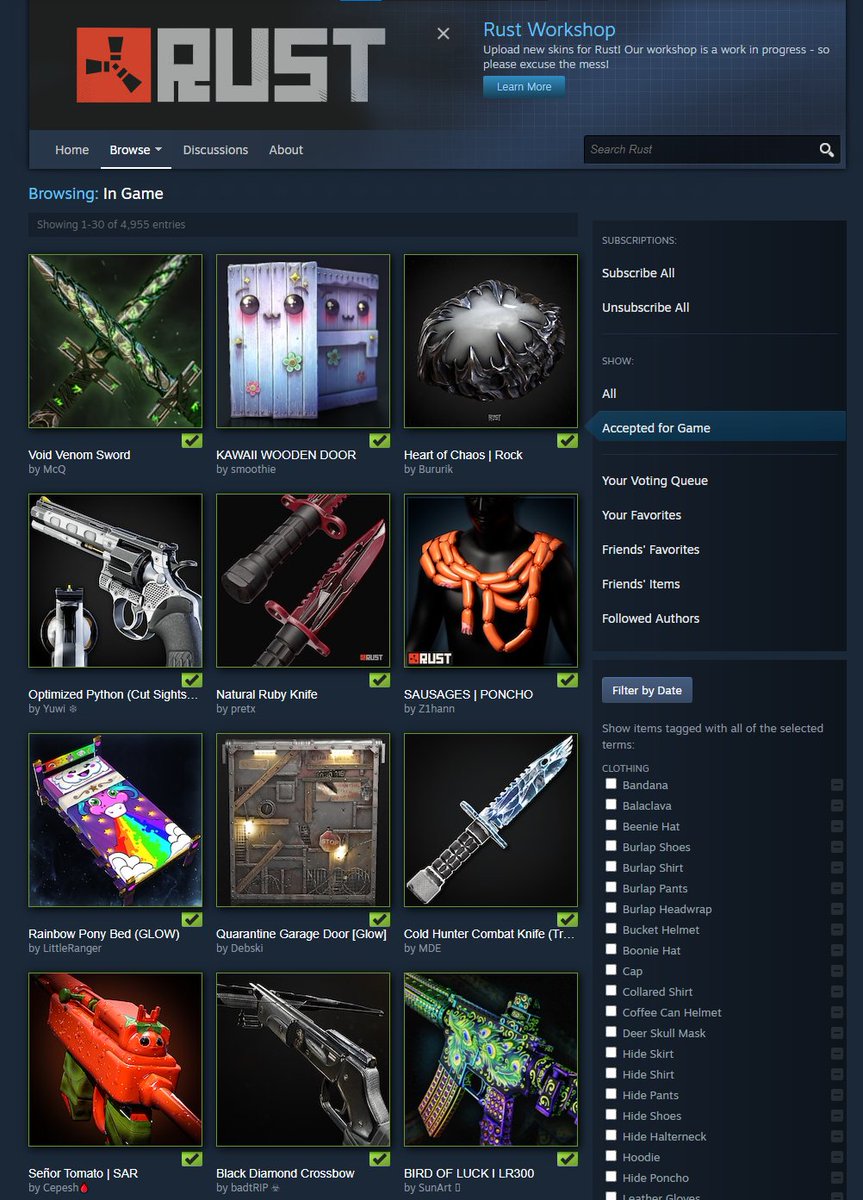Click green checkmark under Optimized Python
Image resolution: width=863 pixels, height=1200 pixels.
click(x=192, y=680)
